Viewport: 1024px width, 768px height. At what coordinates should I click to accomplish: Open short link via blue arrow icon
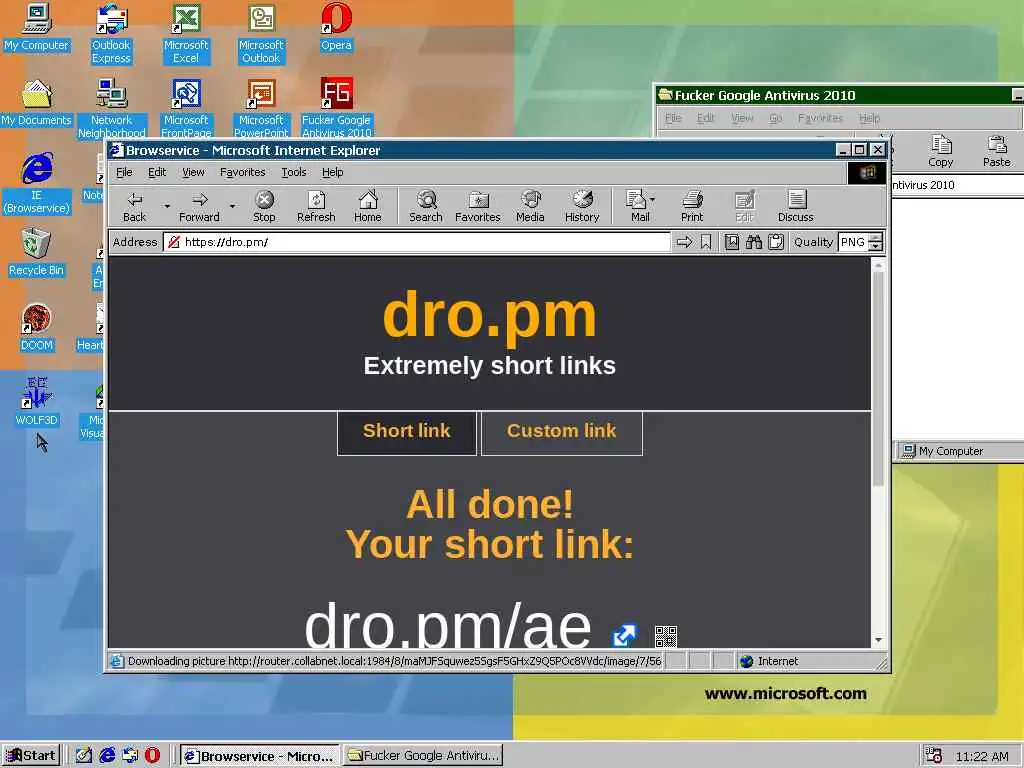(624, 634)
